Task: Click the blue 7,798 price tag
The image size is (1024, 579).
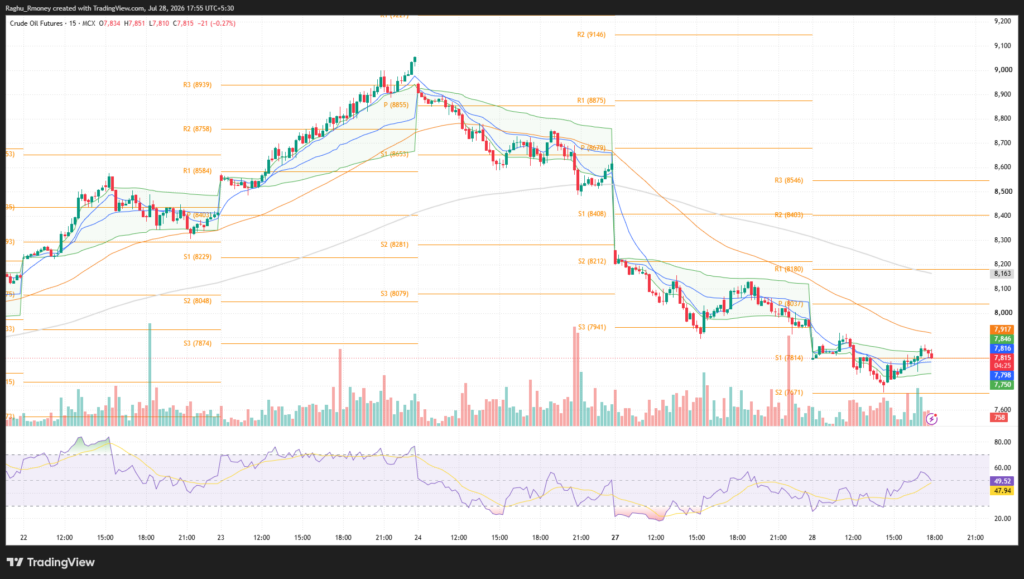Action: (1002, 375)
